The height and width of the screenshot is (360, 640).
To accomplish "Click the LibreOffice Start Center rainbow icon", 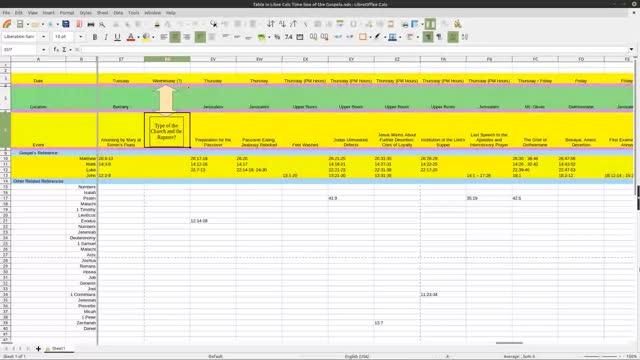I will click(7, 24).
